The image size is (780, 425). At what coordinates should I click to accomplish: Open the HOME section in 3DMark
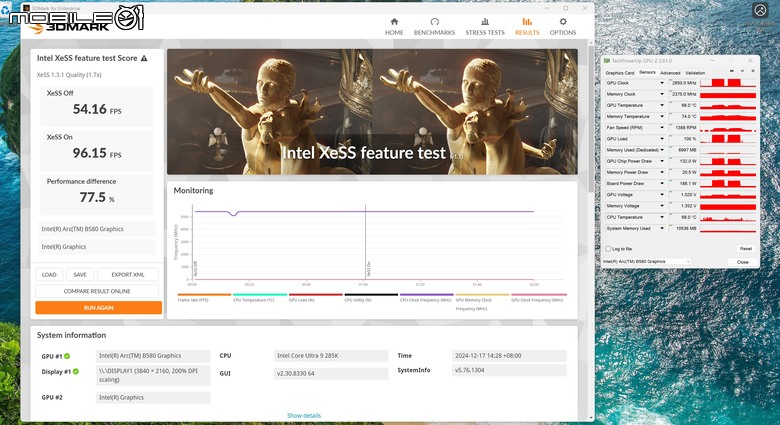394,27
